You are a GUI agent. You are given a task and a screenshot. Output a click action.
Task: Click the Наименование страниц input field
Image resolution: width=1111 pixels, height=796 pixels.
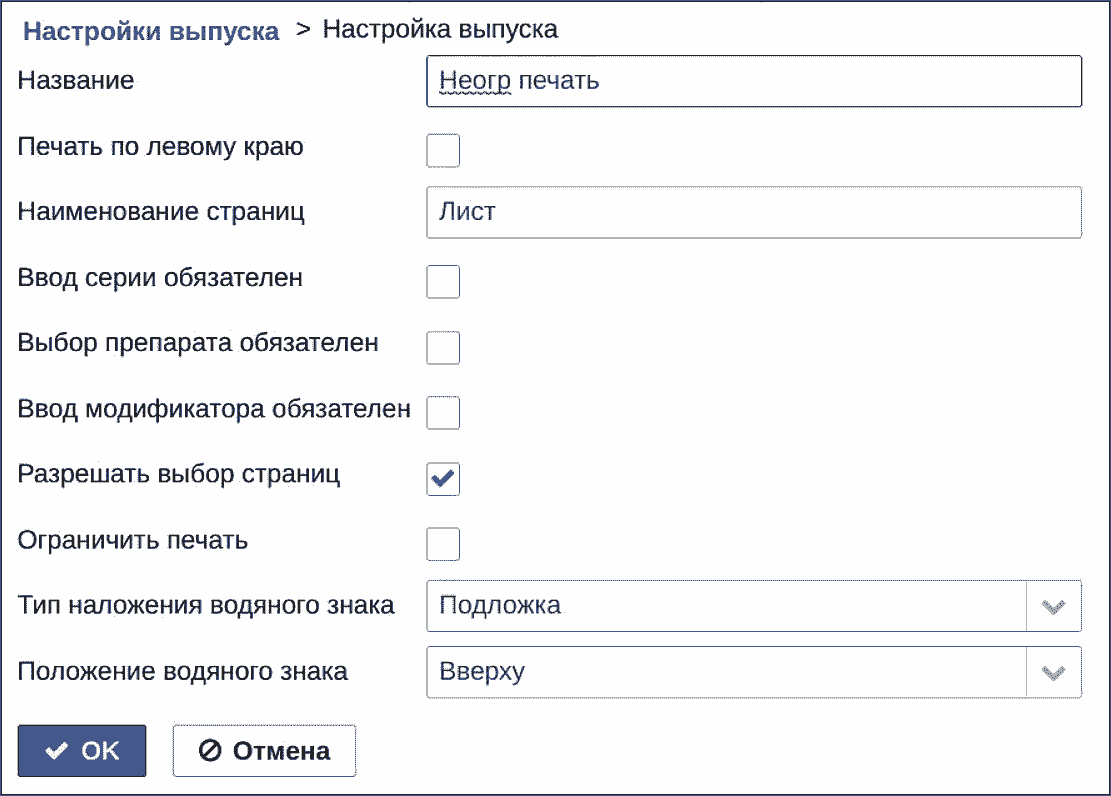[754, 212]
